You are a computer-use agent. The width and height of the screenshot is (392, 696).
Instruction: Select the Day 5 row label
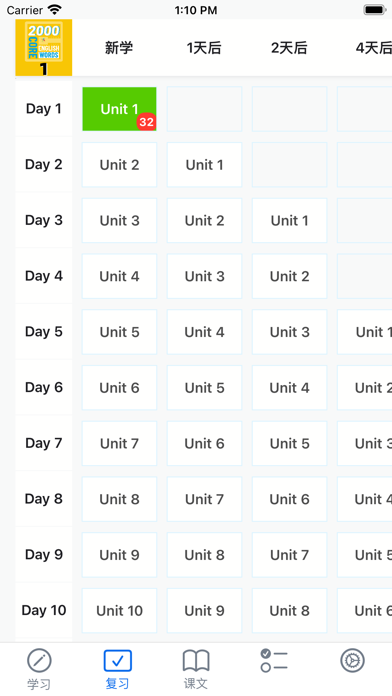tap(44, 332)
